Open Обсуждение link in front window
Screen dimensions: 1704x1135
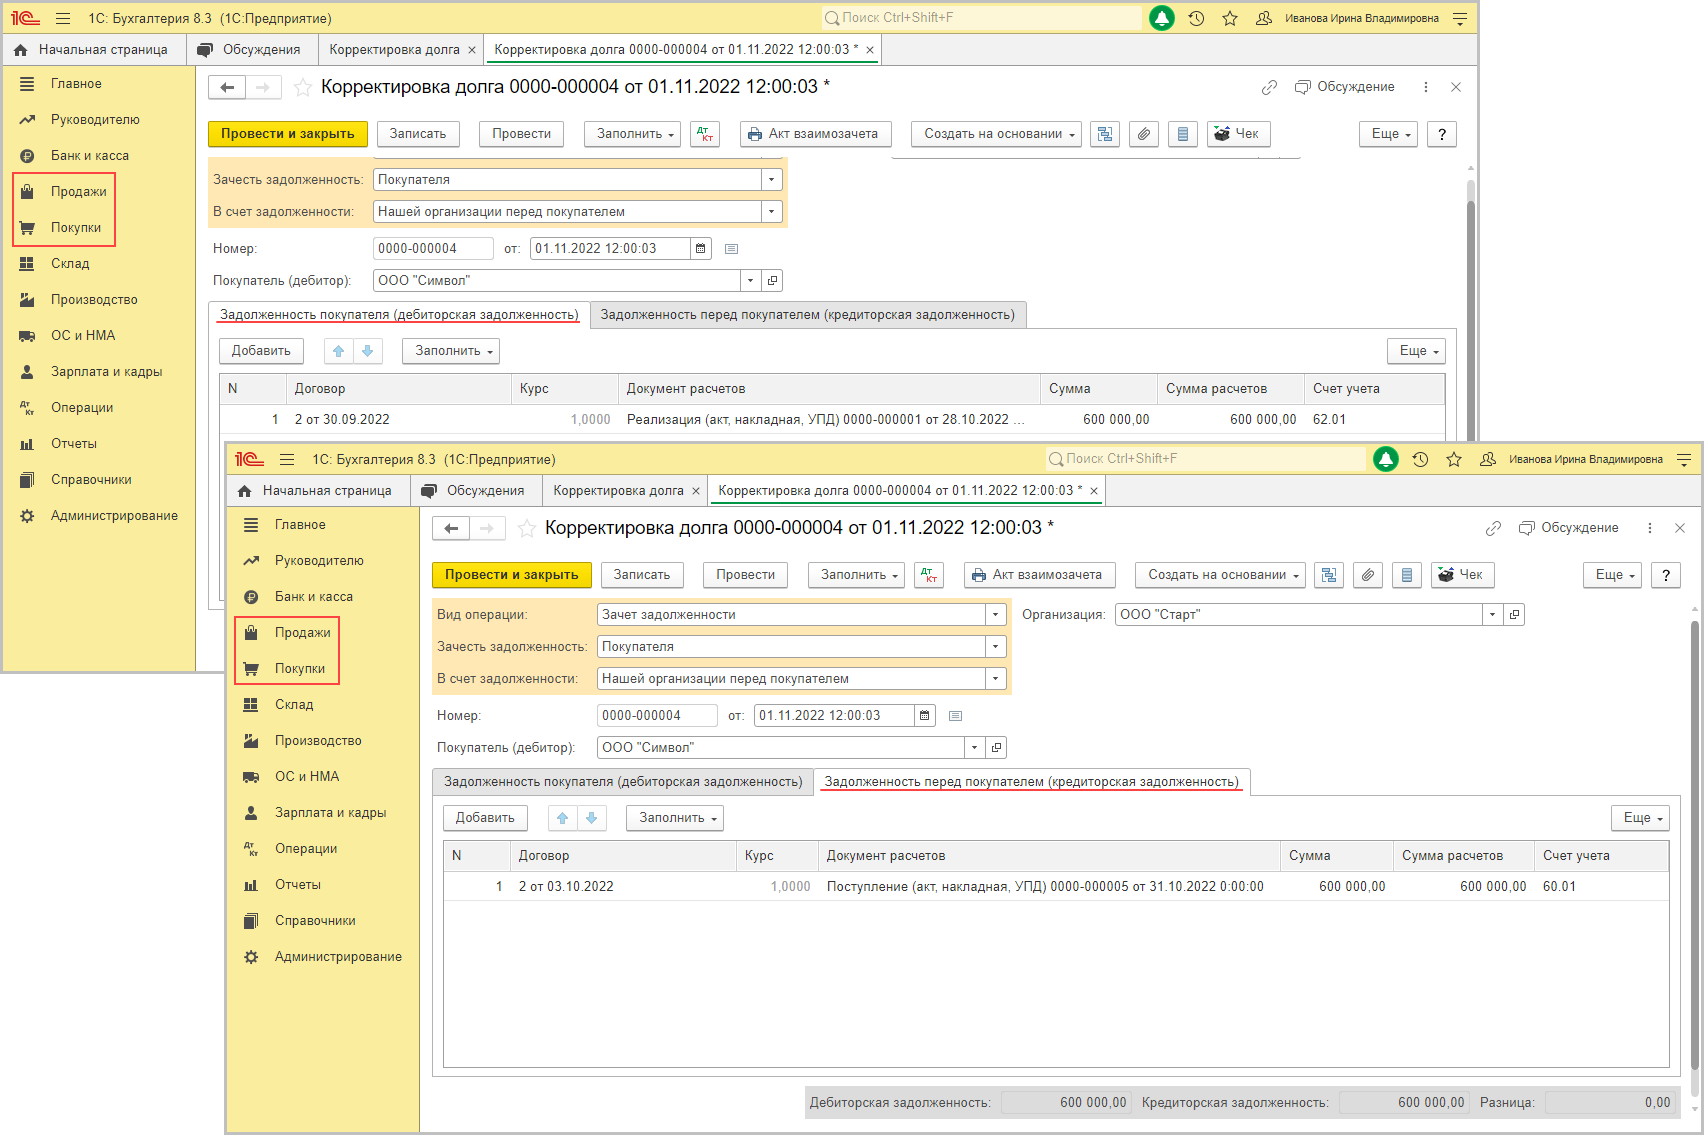click(1569, 528)
